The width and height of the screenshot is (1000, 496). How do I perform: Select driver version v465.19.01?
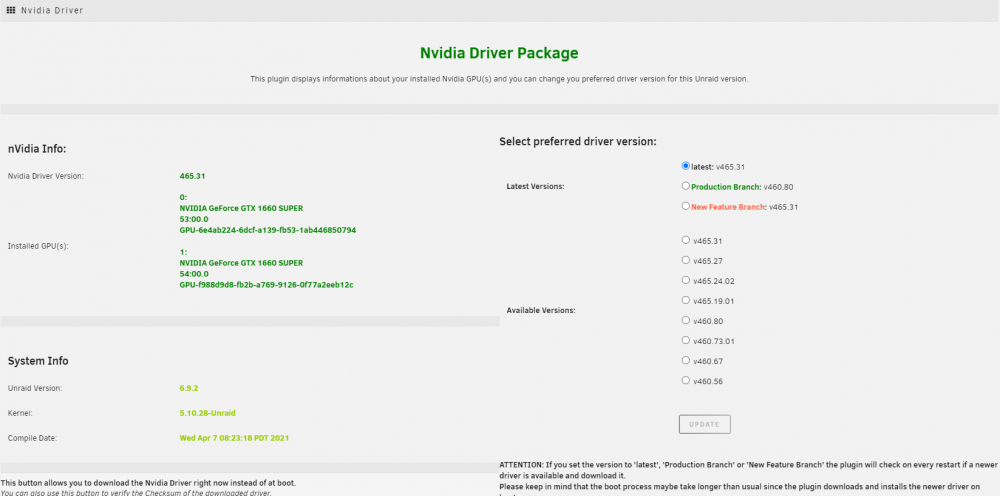[x=686, y=300]
